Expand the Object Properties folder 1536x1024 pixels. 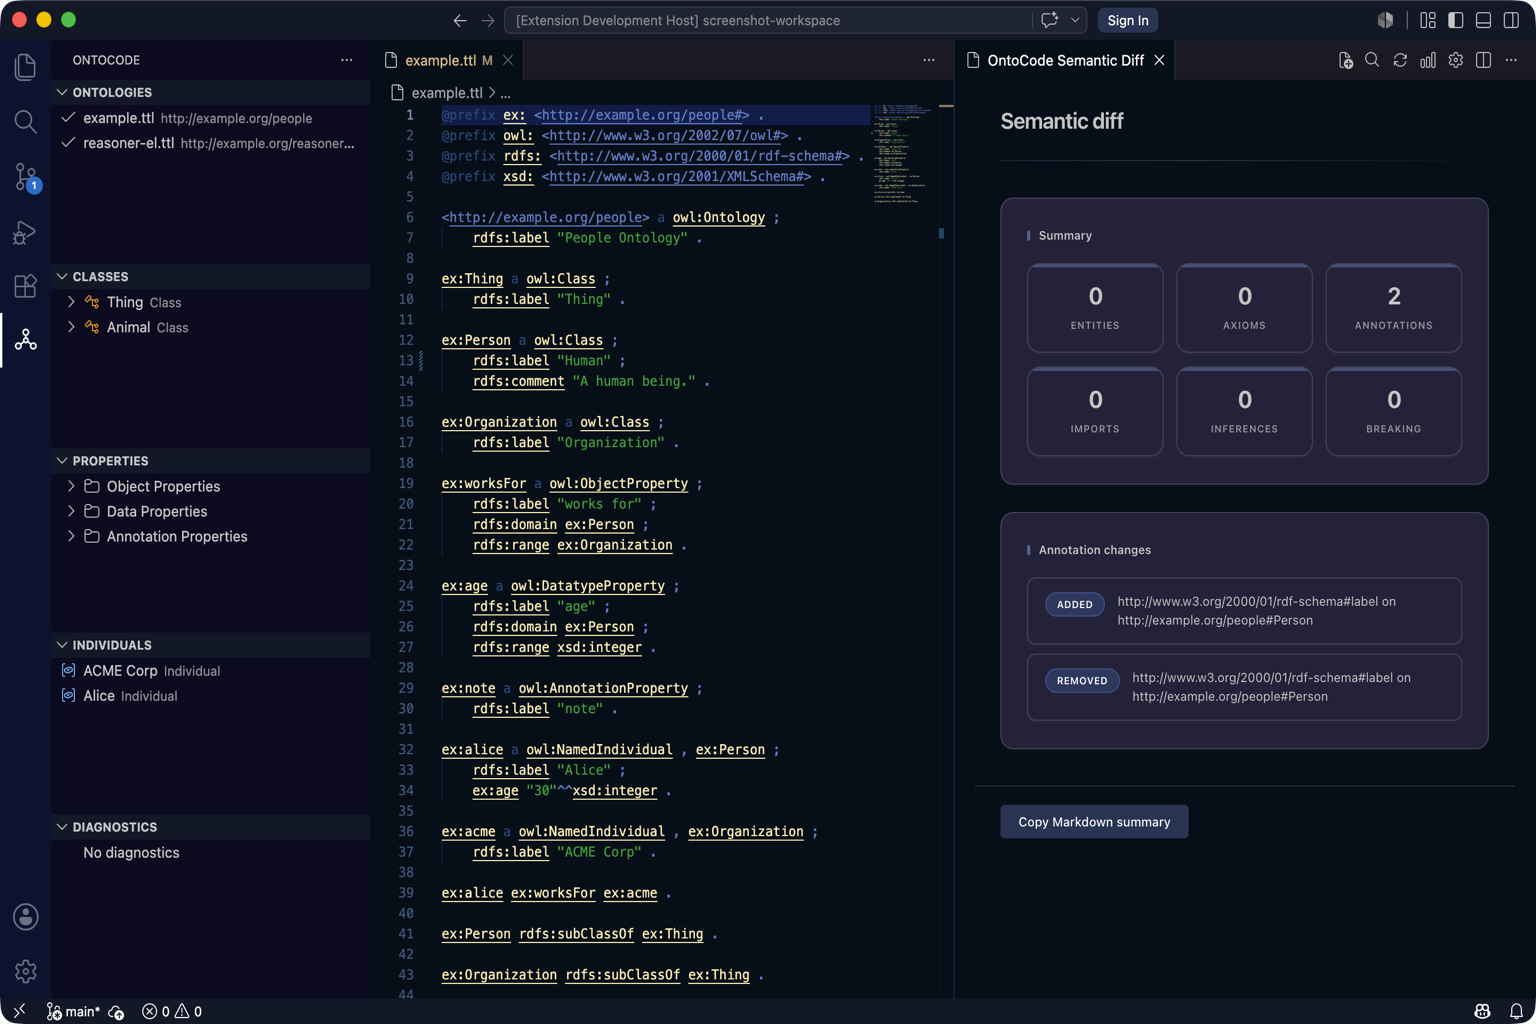(x=71, y=486)
